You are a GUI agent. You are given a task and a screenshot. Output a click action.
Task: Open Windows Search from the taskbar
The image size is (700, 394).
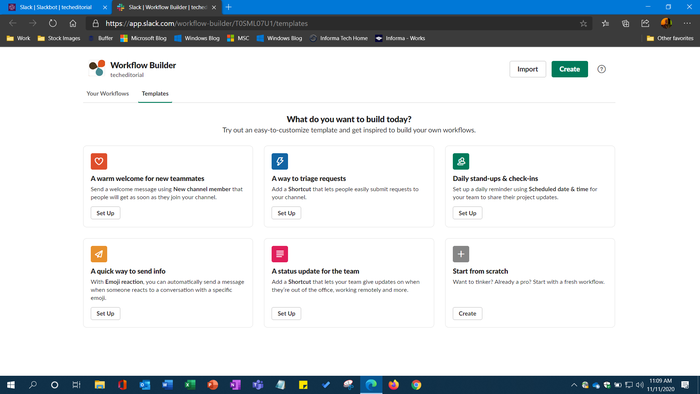point(33,385)
